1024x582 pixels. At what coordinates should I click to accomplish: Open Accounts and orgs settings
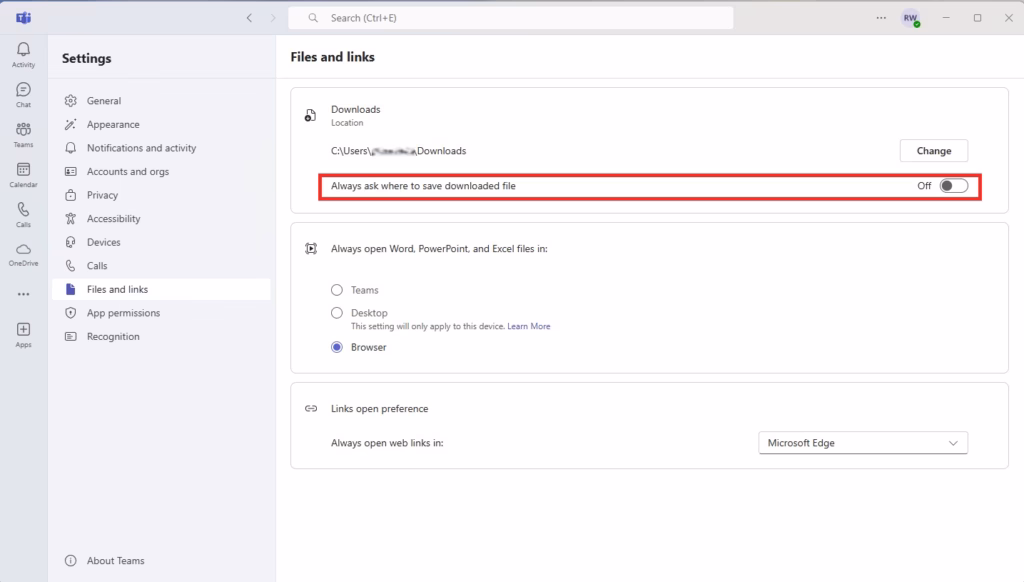pos(161,171)
